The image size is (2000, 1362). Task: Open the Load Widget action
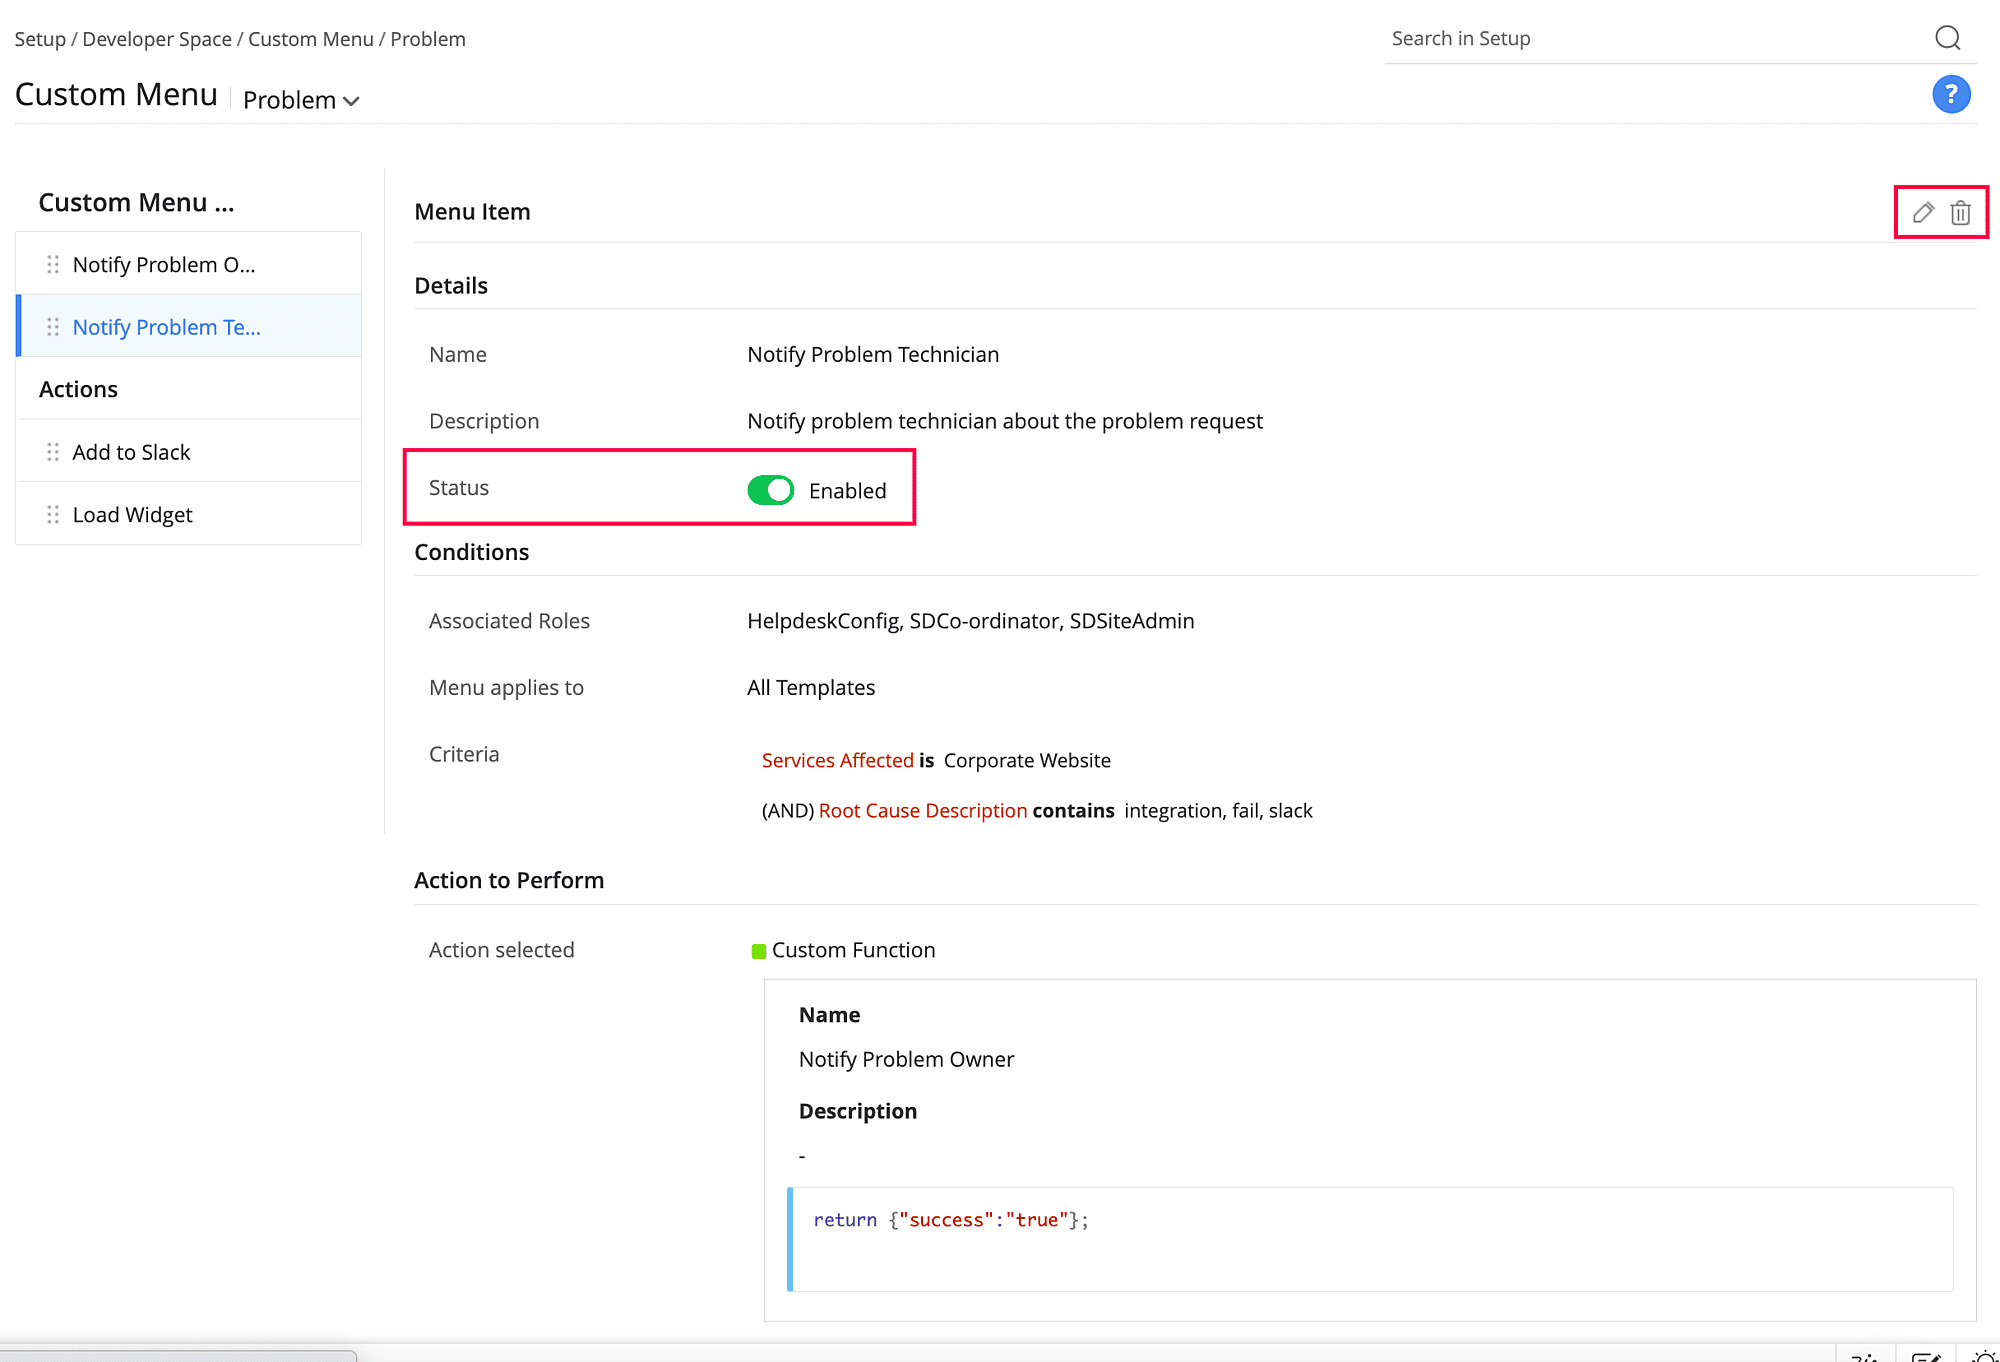click(132, 514)
